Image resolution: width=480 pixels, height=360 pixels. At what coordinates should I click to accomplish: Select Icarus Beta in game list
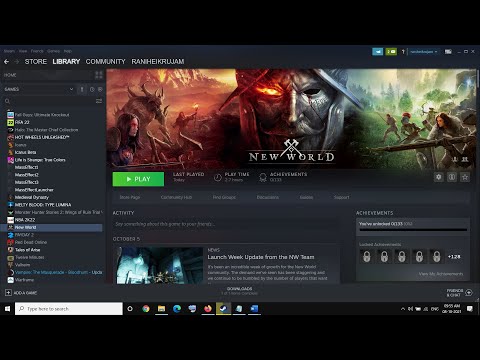[x=25, y=152]
